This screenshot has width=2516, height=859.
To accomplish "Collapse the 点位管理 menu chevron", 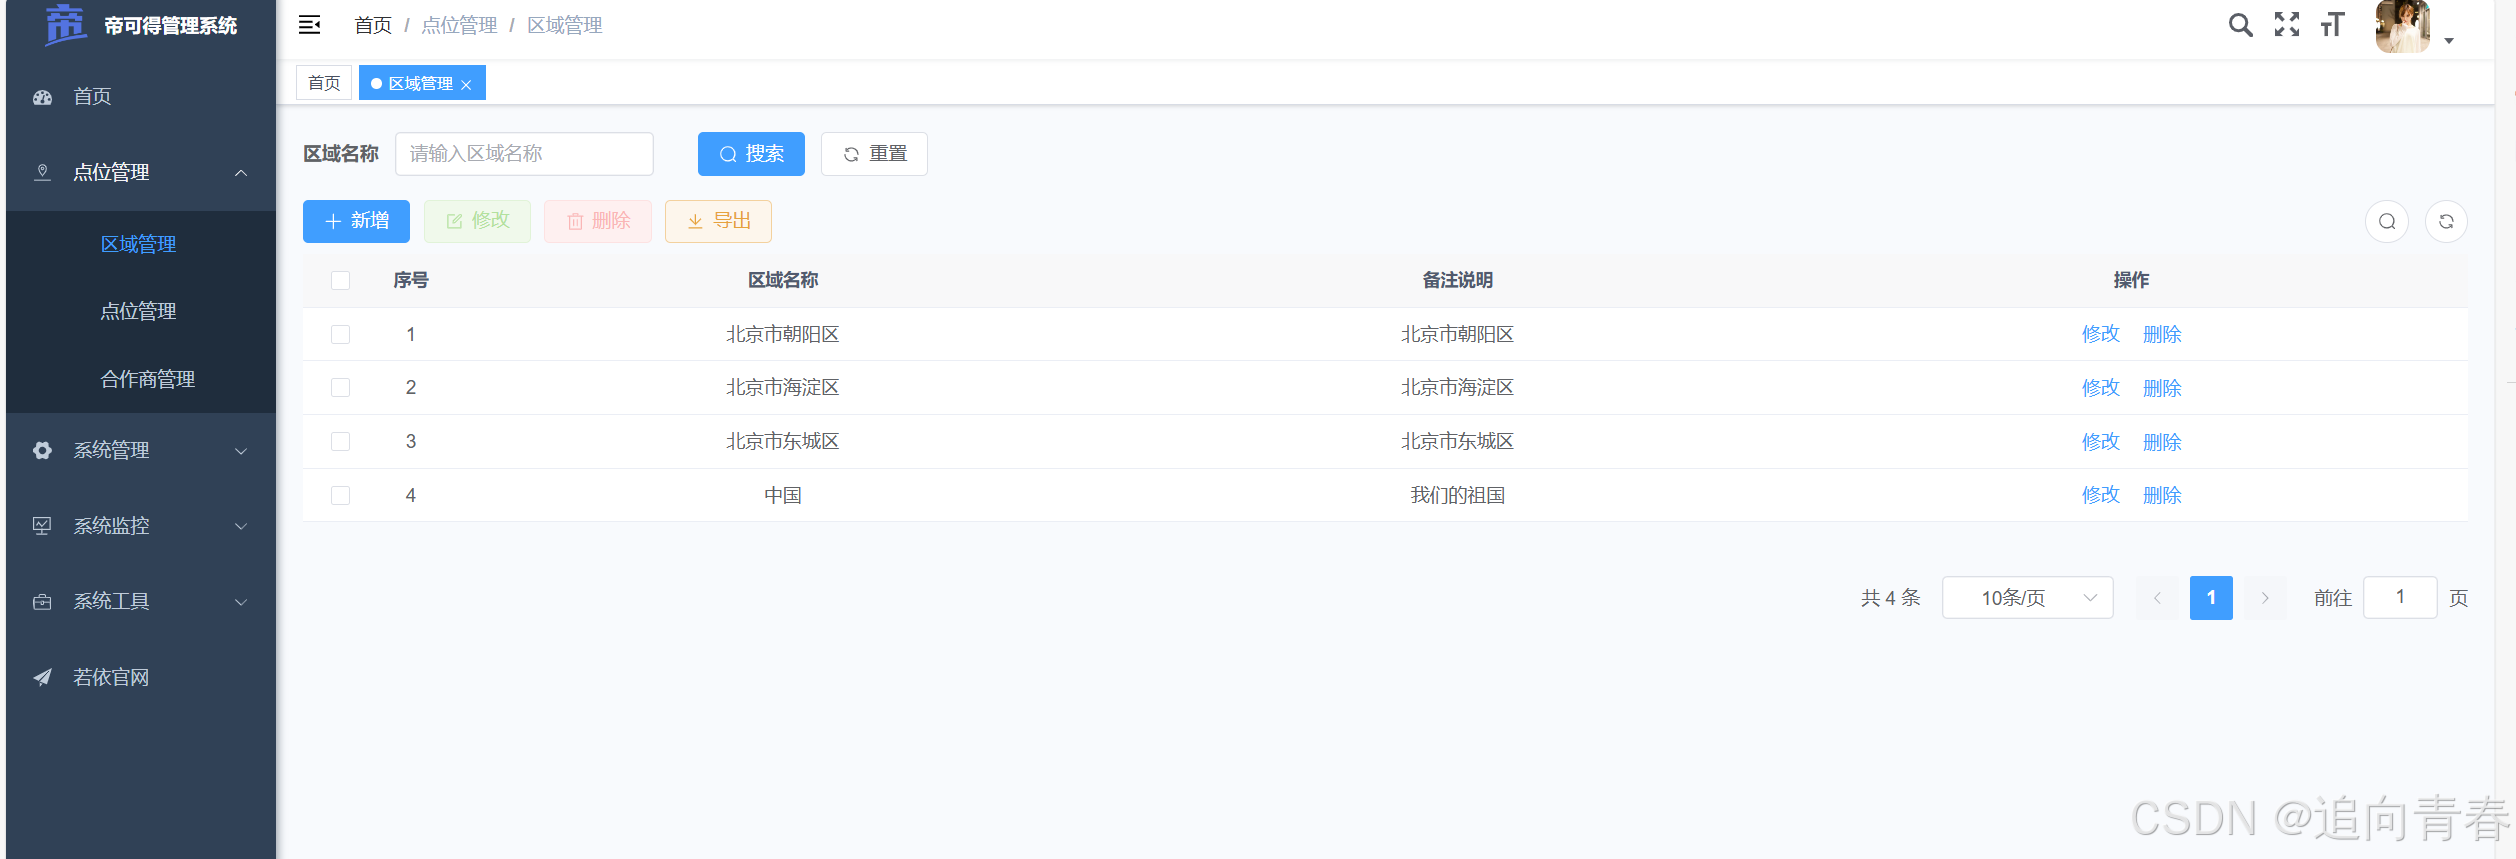I will pyautogui.click(x=241, y=173).
